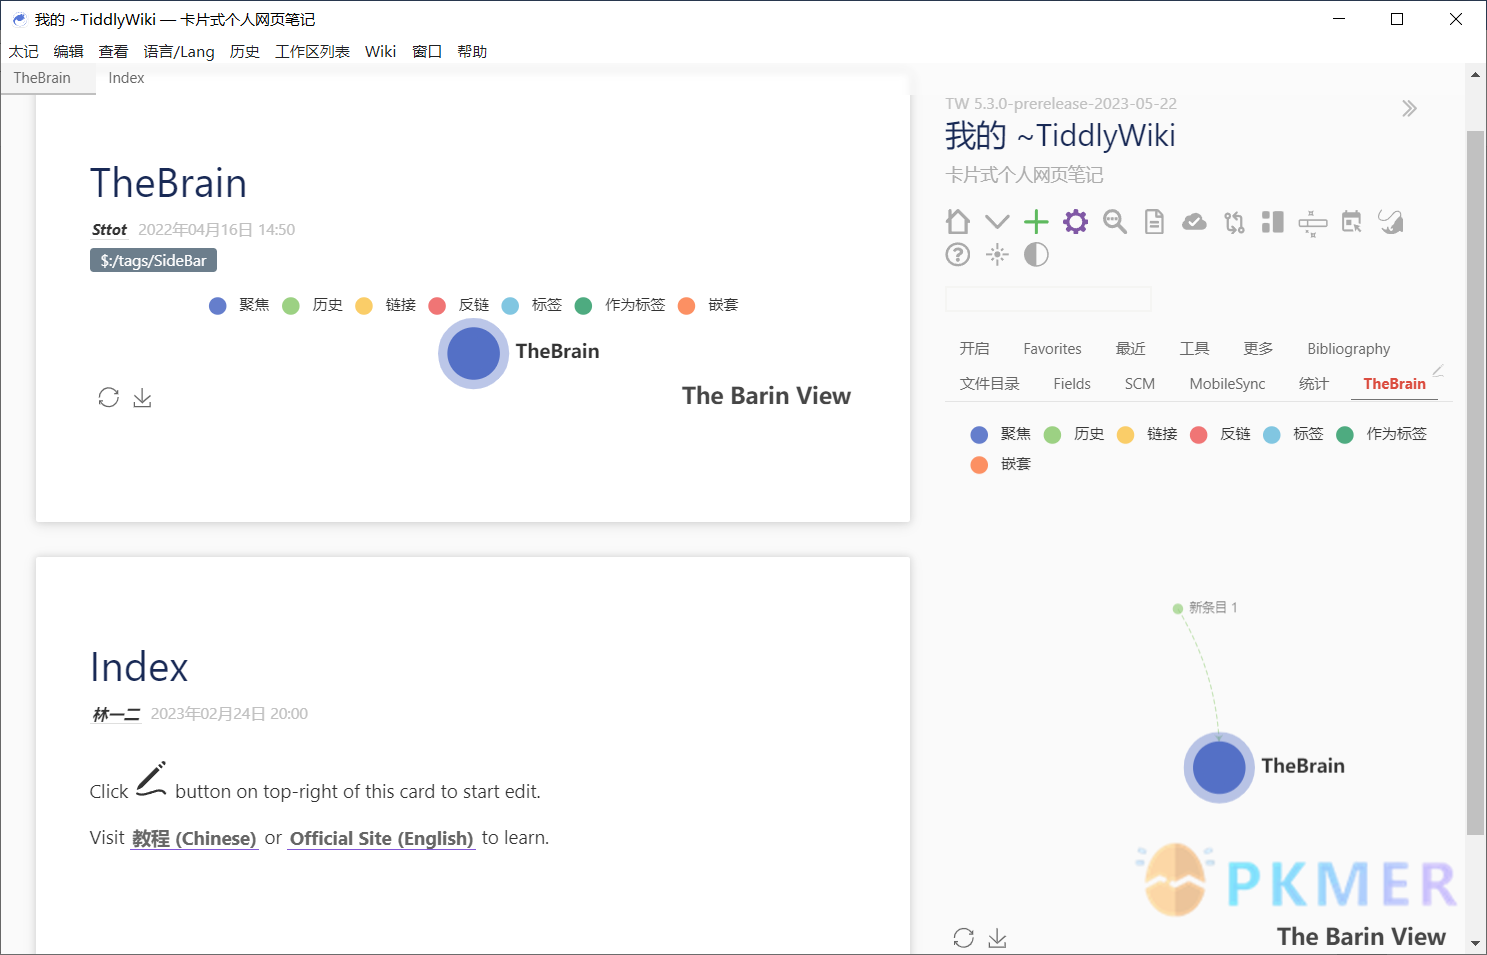
Task: Click the sun brightness icon
Action: click(997, 254)
